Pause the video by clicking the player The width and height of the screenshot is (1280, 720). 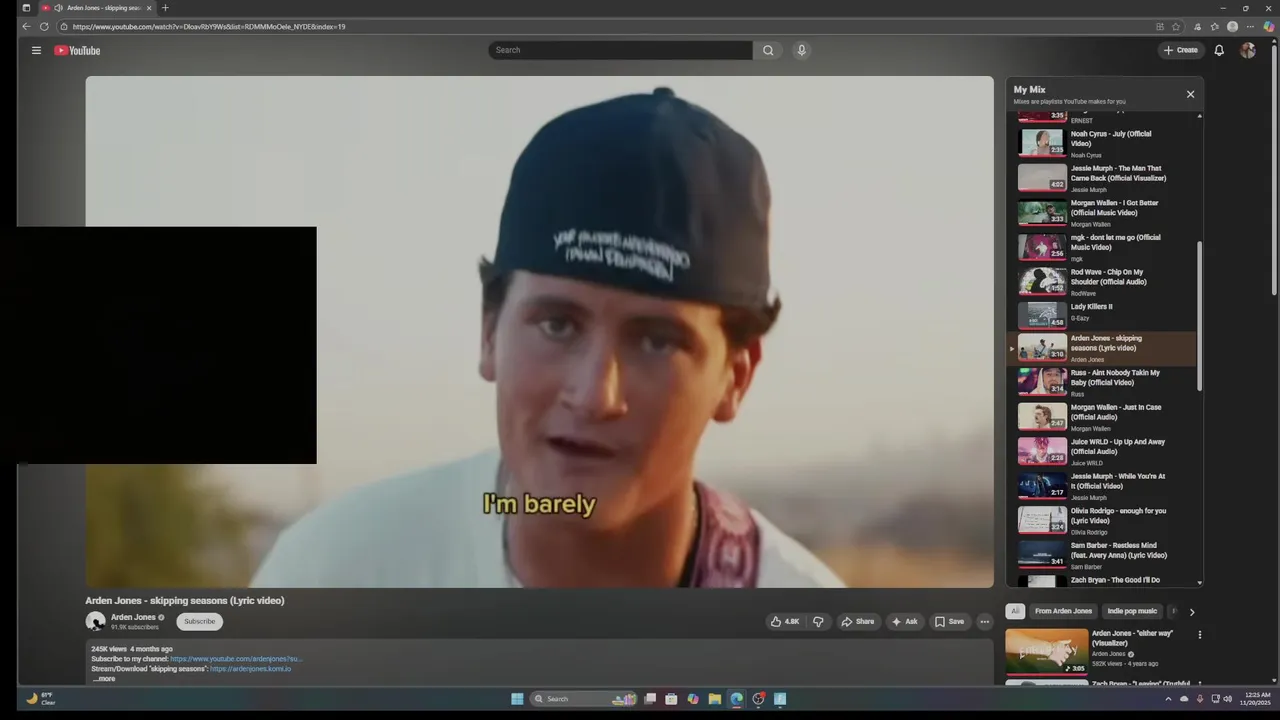(539, 331)
